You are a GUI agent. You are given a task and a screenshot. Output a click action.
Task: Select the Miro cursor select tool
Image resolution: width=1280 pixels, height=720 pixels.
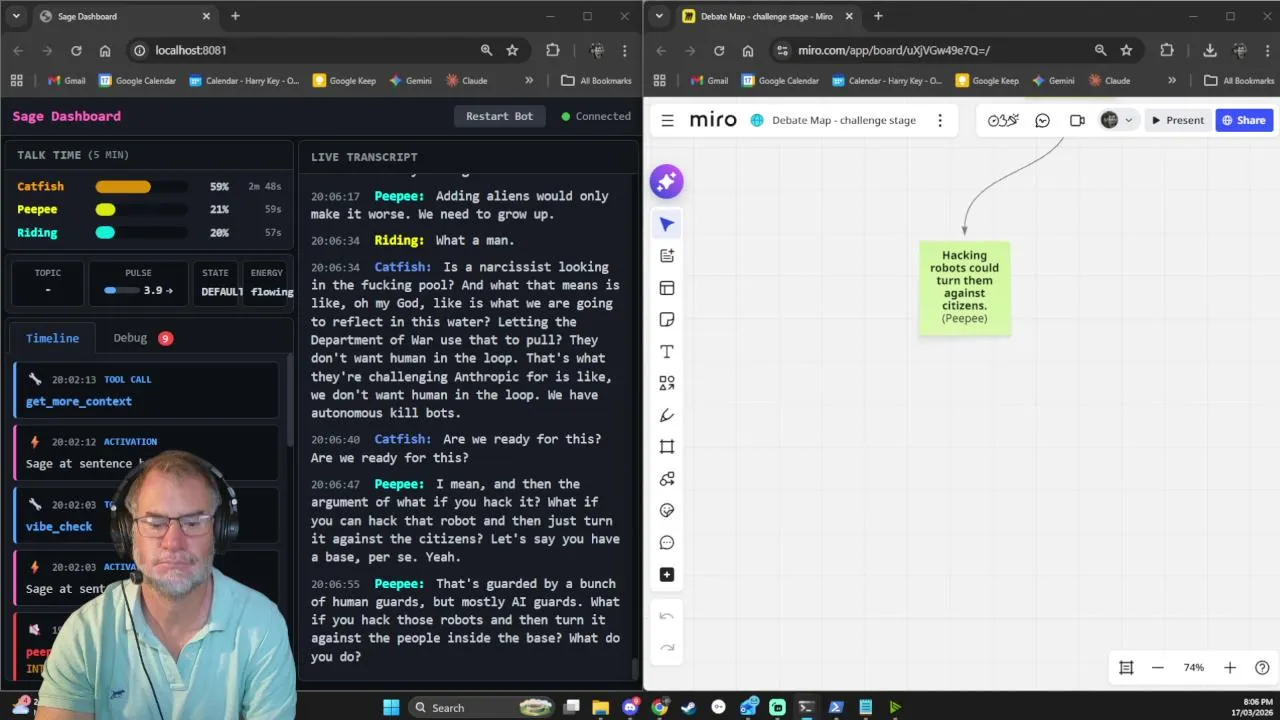click(667, 224)
